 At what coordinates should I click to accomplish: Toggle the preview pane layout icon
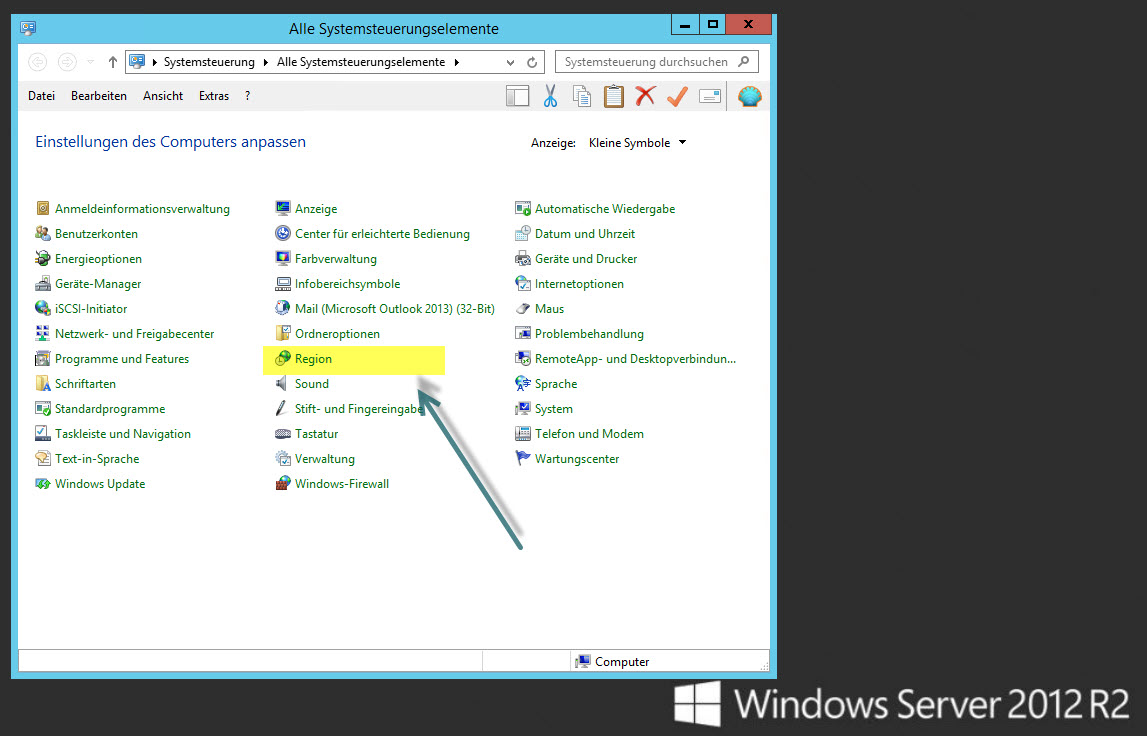click(517, 96)
